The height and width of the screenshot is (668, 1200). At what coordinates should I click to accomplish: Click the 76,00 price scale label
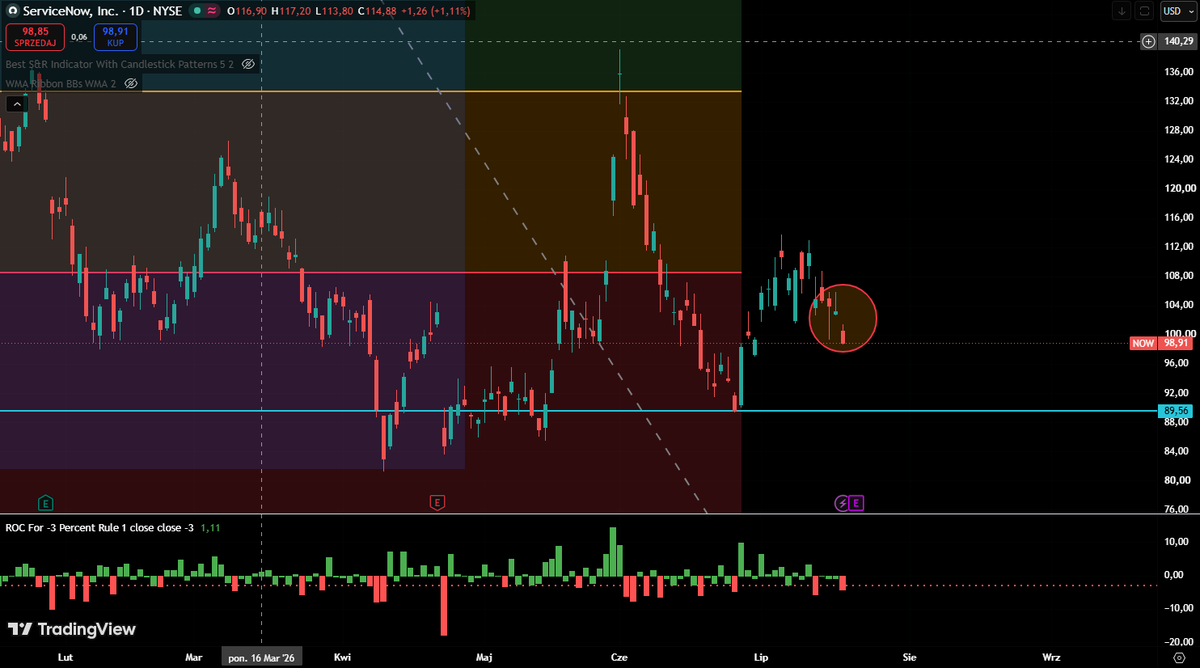[x=1177, y=509]
